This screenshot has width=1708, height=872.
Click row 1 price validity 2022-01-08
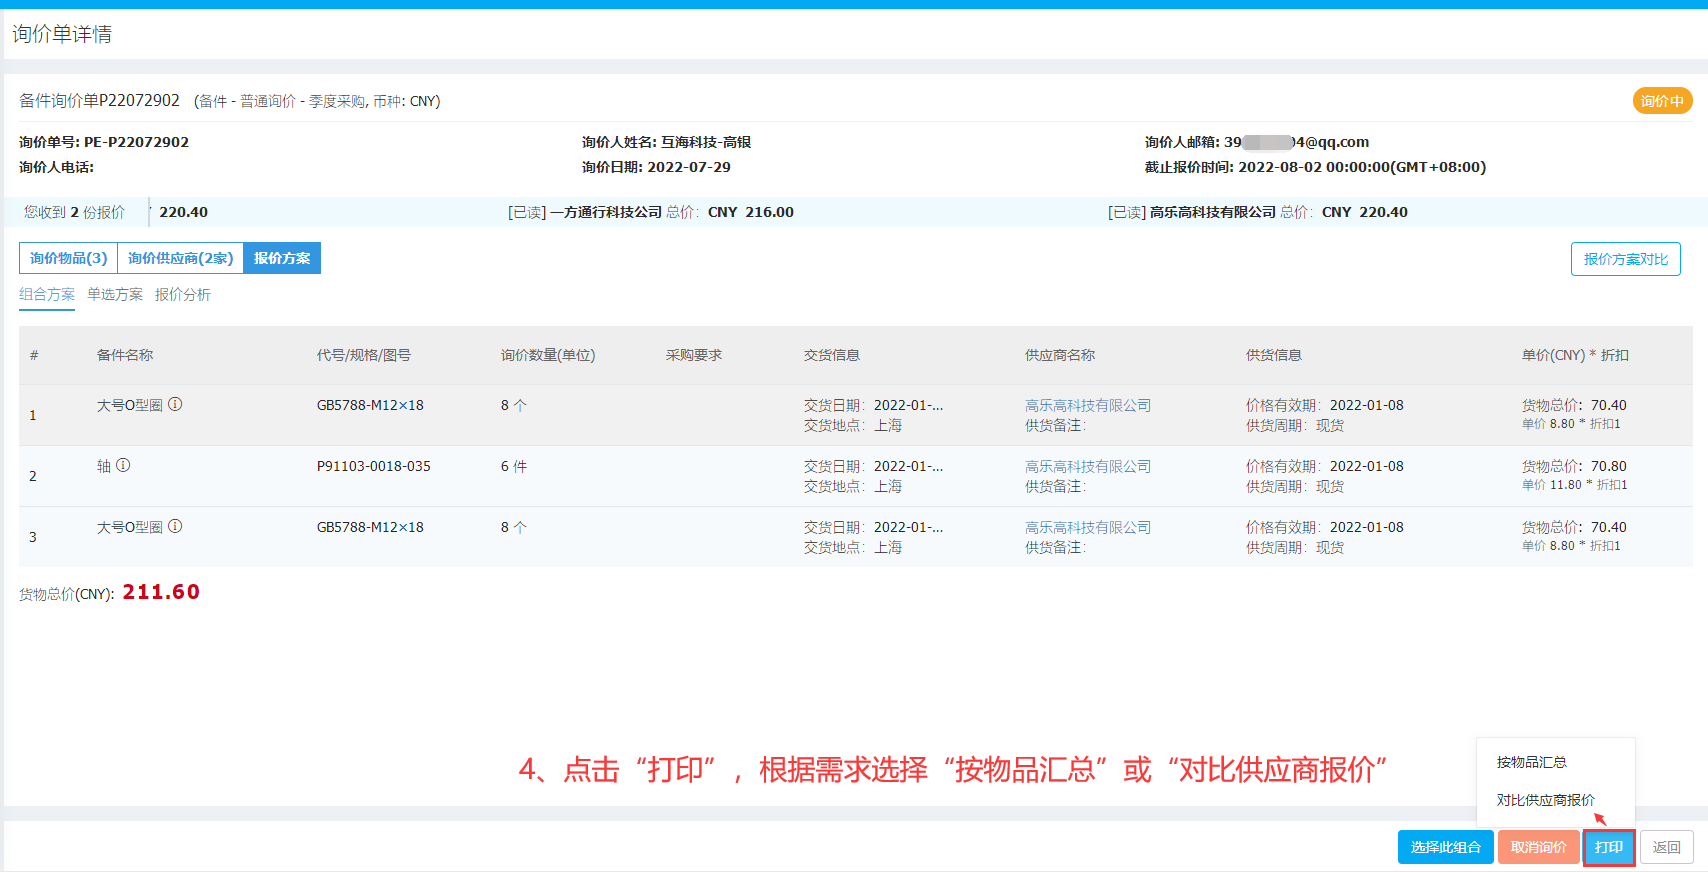[1367, 405]
